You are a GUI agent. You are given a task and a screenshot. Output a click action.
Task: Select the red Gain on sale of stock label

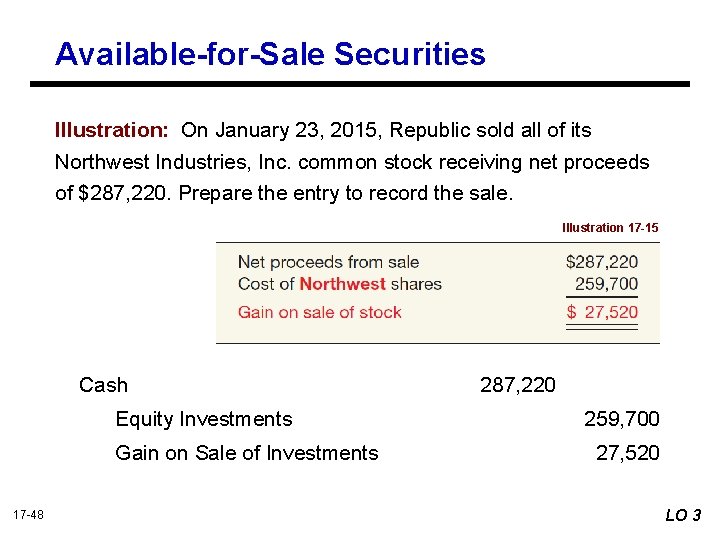pyautogui.click(x=319, y=312)
